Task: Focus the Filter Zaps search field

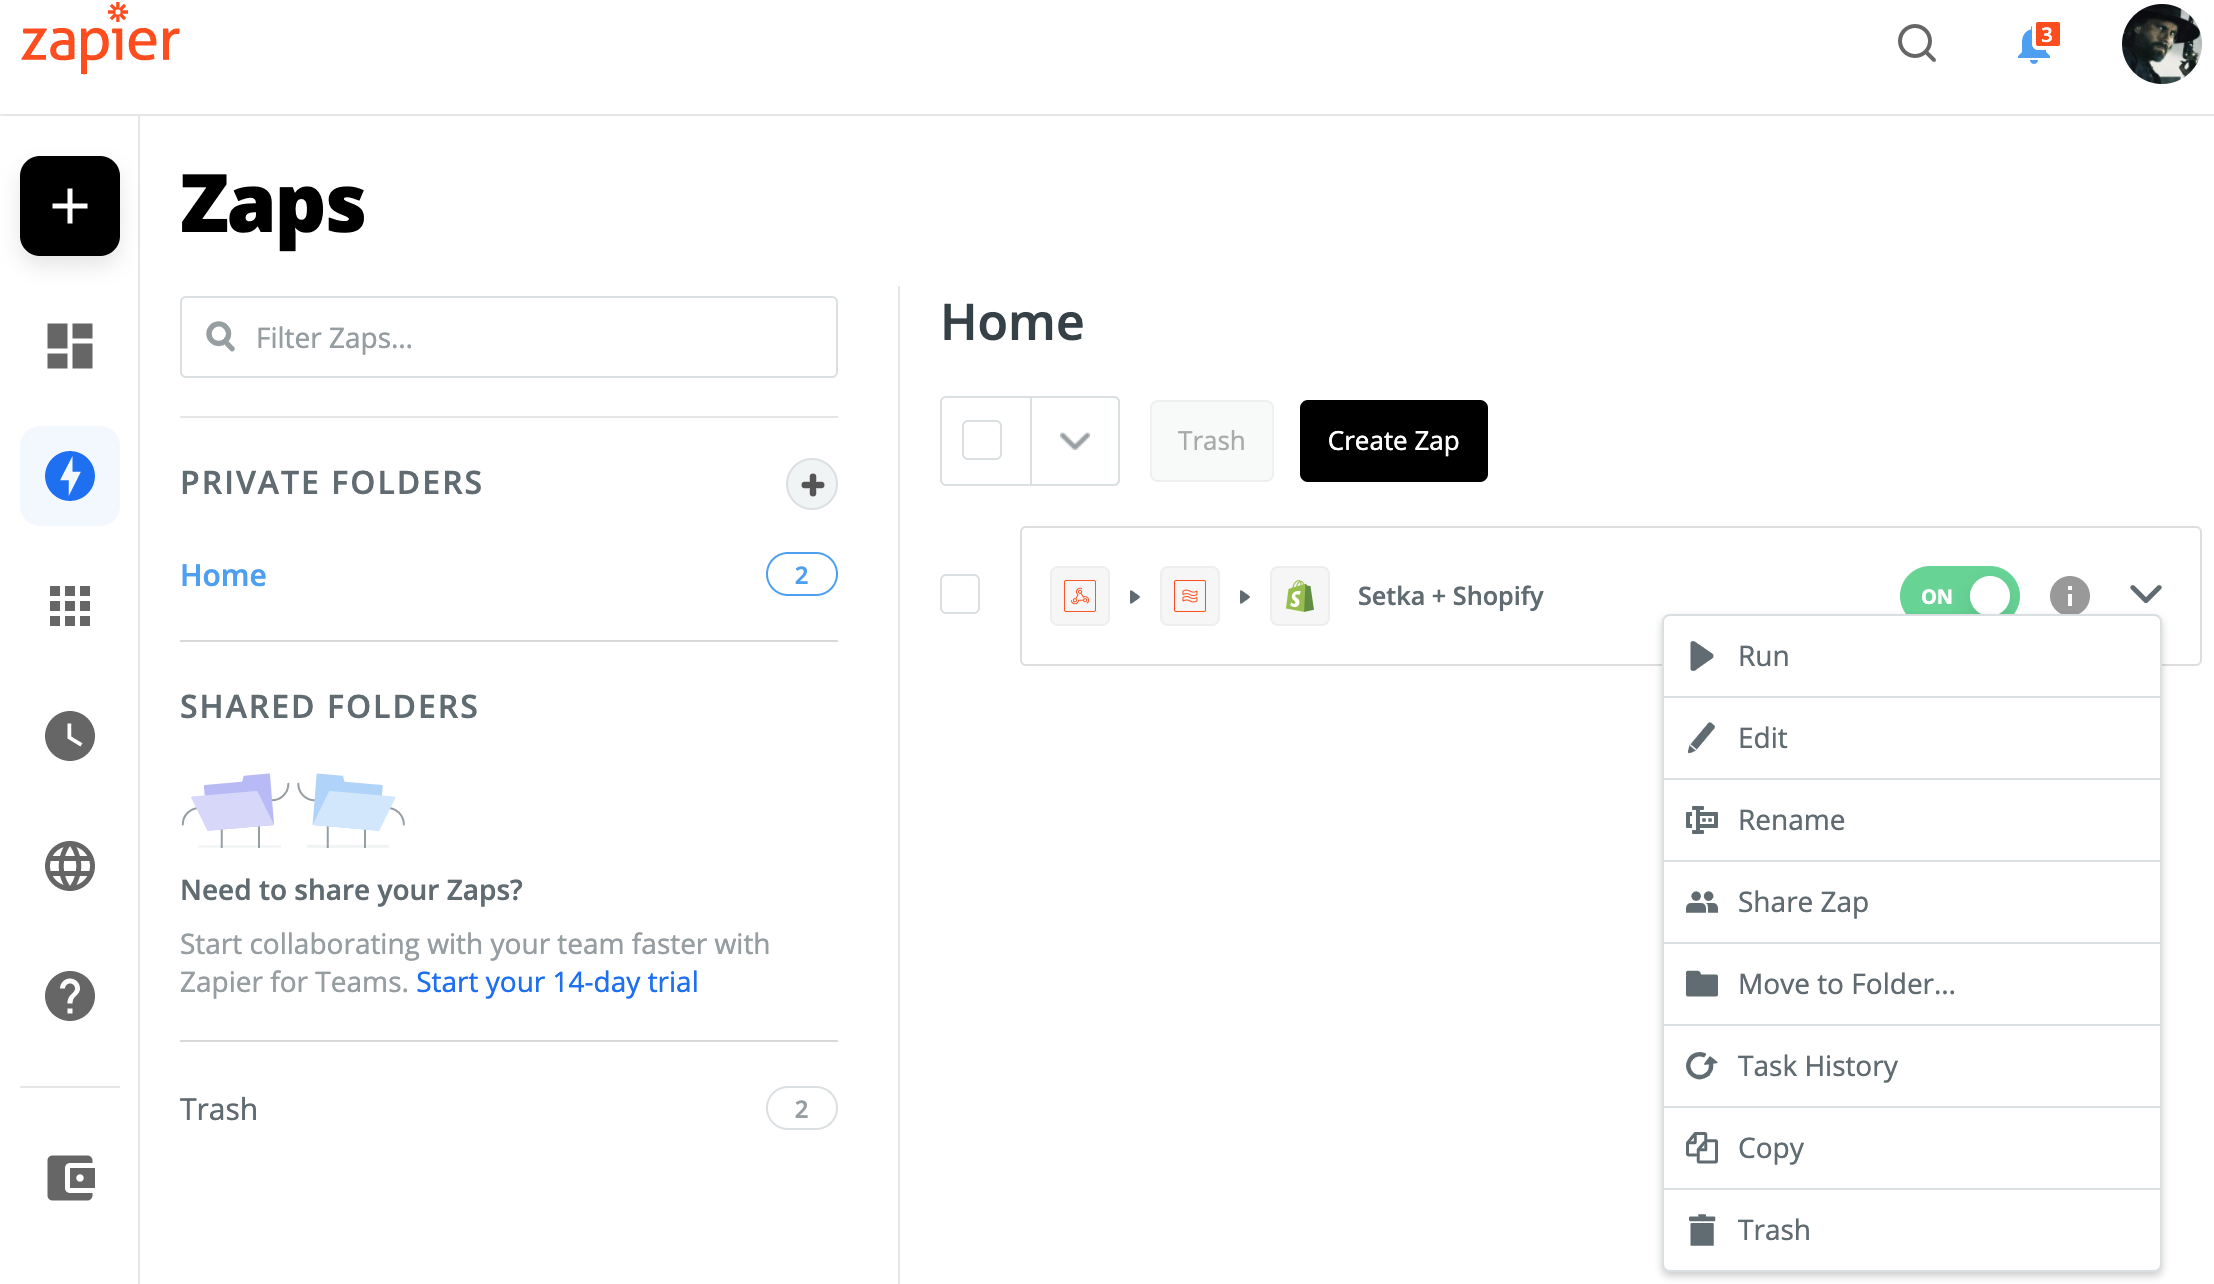Action: 530,338
